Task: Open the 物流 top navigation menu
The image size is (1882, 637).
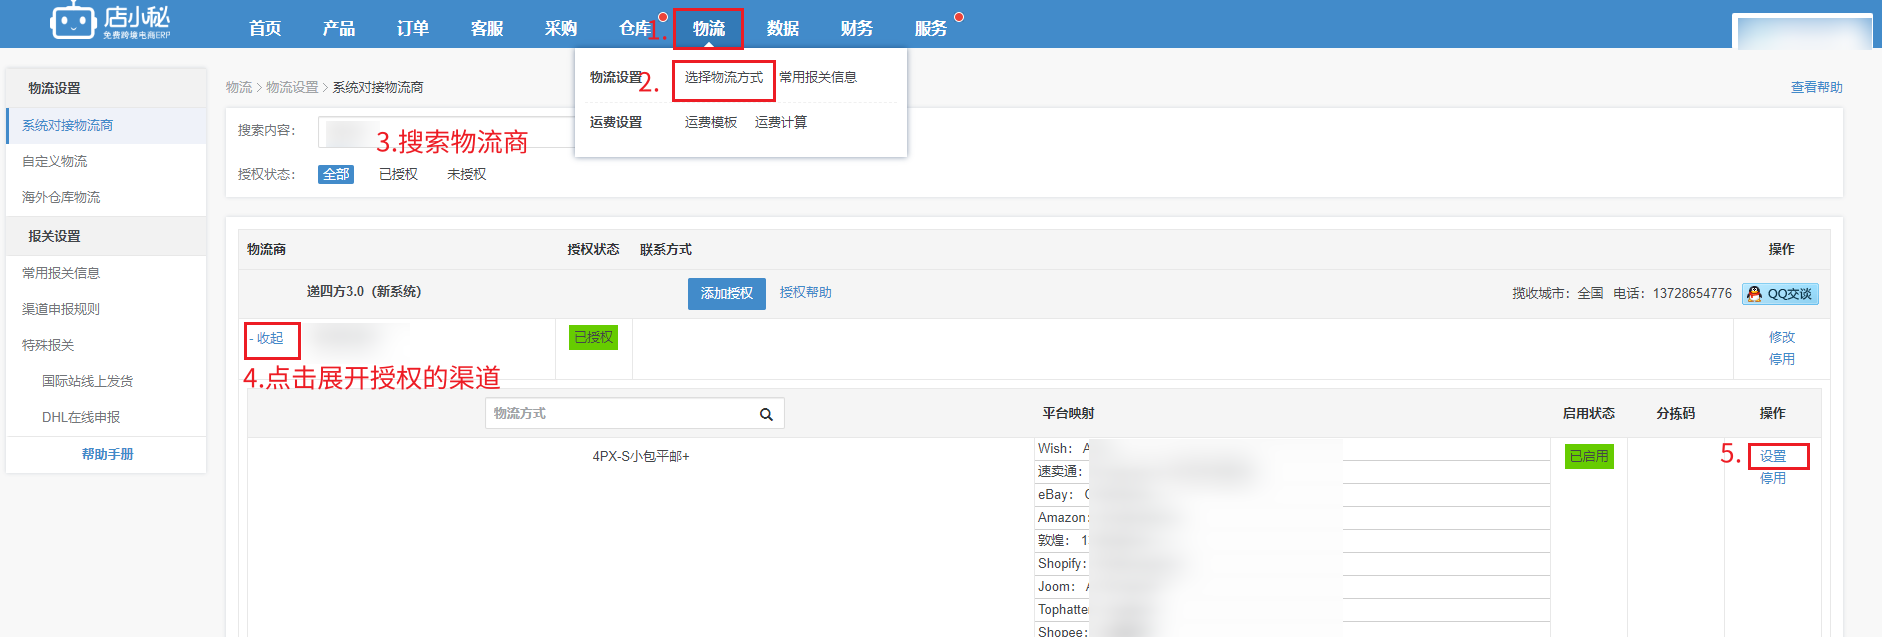Action: pos(709,28)
